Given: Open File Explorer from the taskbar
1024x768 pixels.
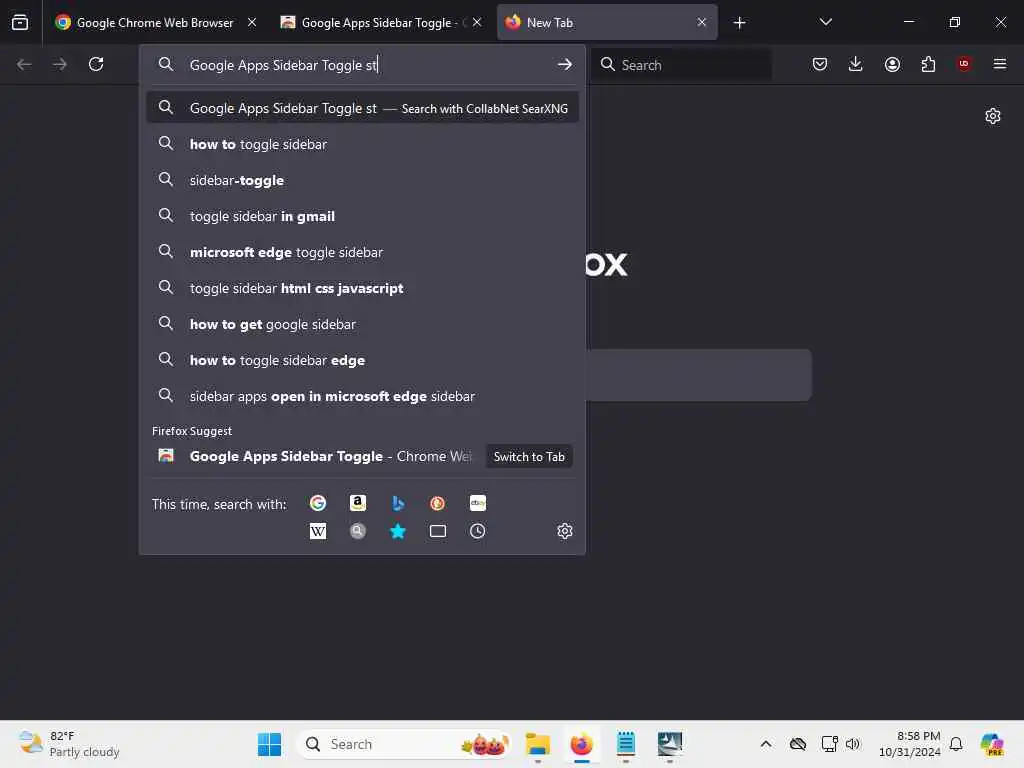Looking at the screenshot, I should (537, 744).
